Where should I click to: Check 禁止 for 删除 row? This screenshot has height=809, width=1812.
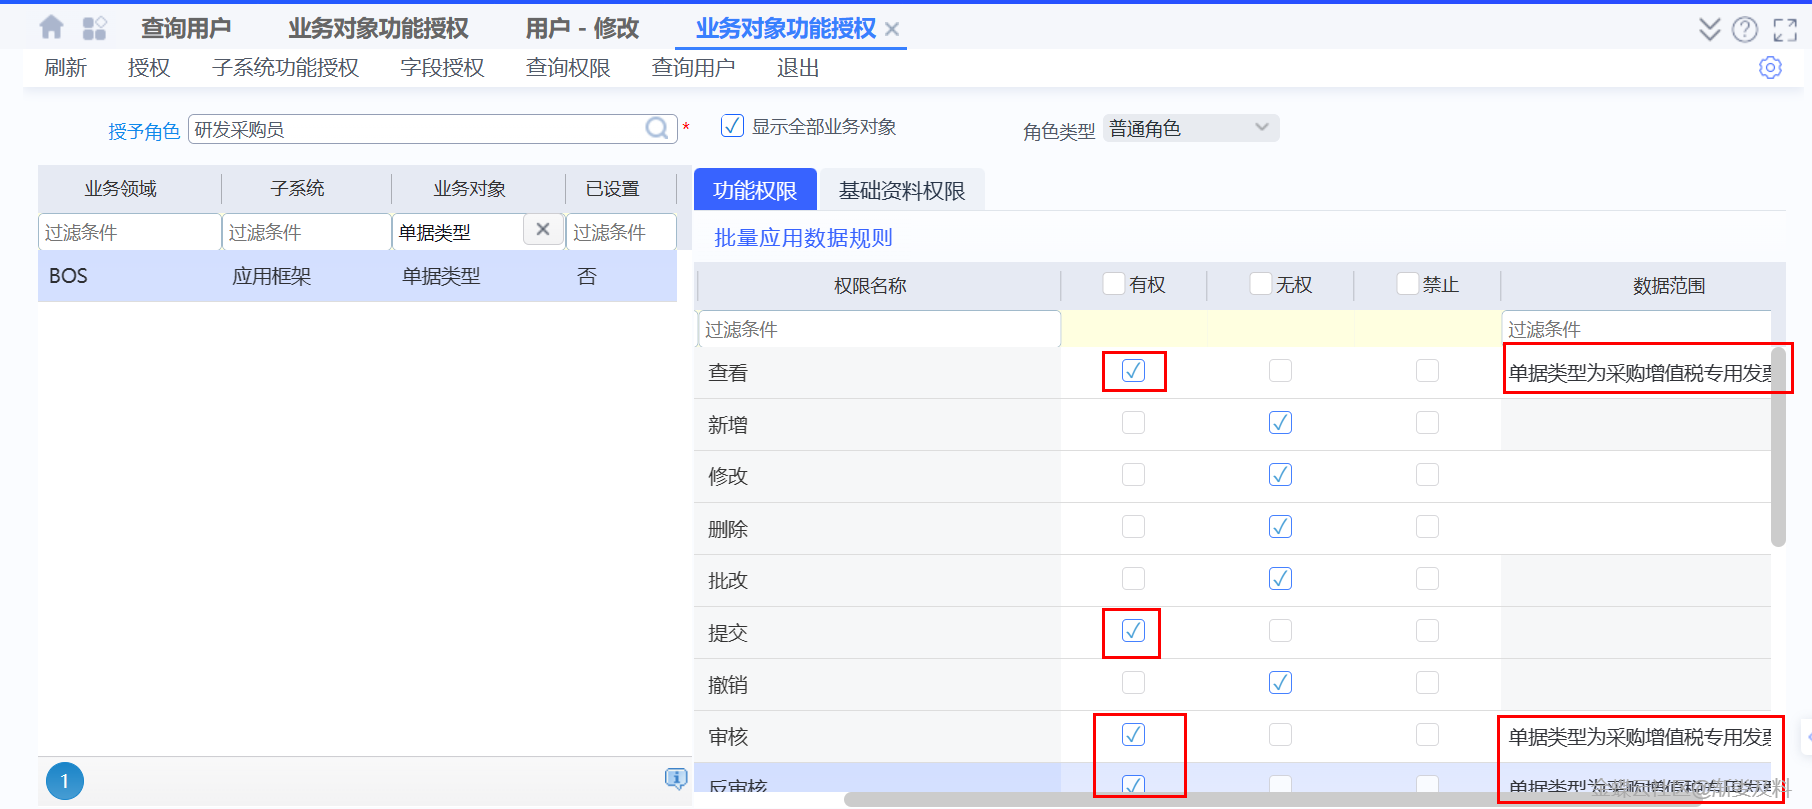pos(1427,527)
